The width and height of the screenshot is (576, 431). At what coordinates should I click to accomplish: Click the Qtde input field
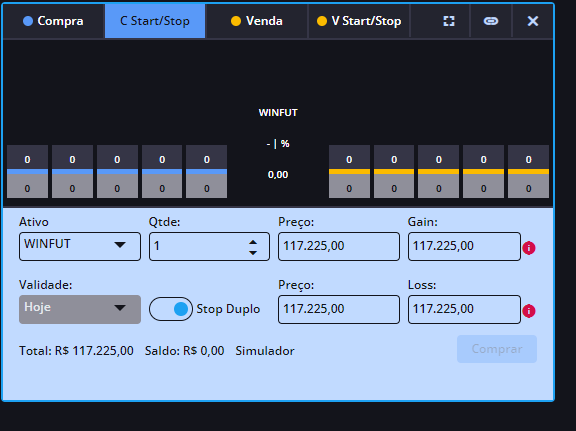tap(209, 246)
